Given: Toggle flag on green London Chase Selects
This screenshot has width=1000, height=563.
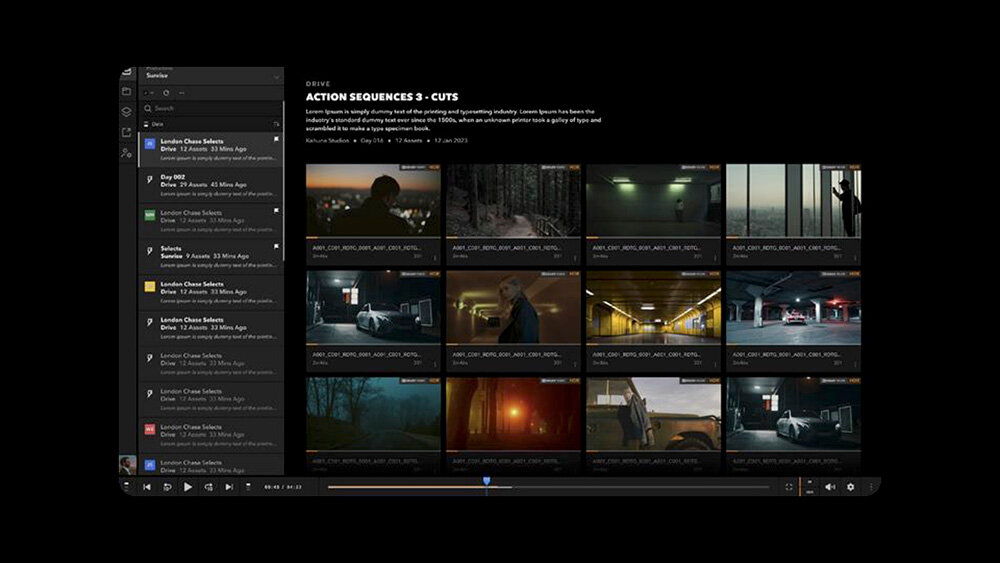Looking at the screenshot, I should tap(275, 212).
